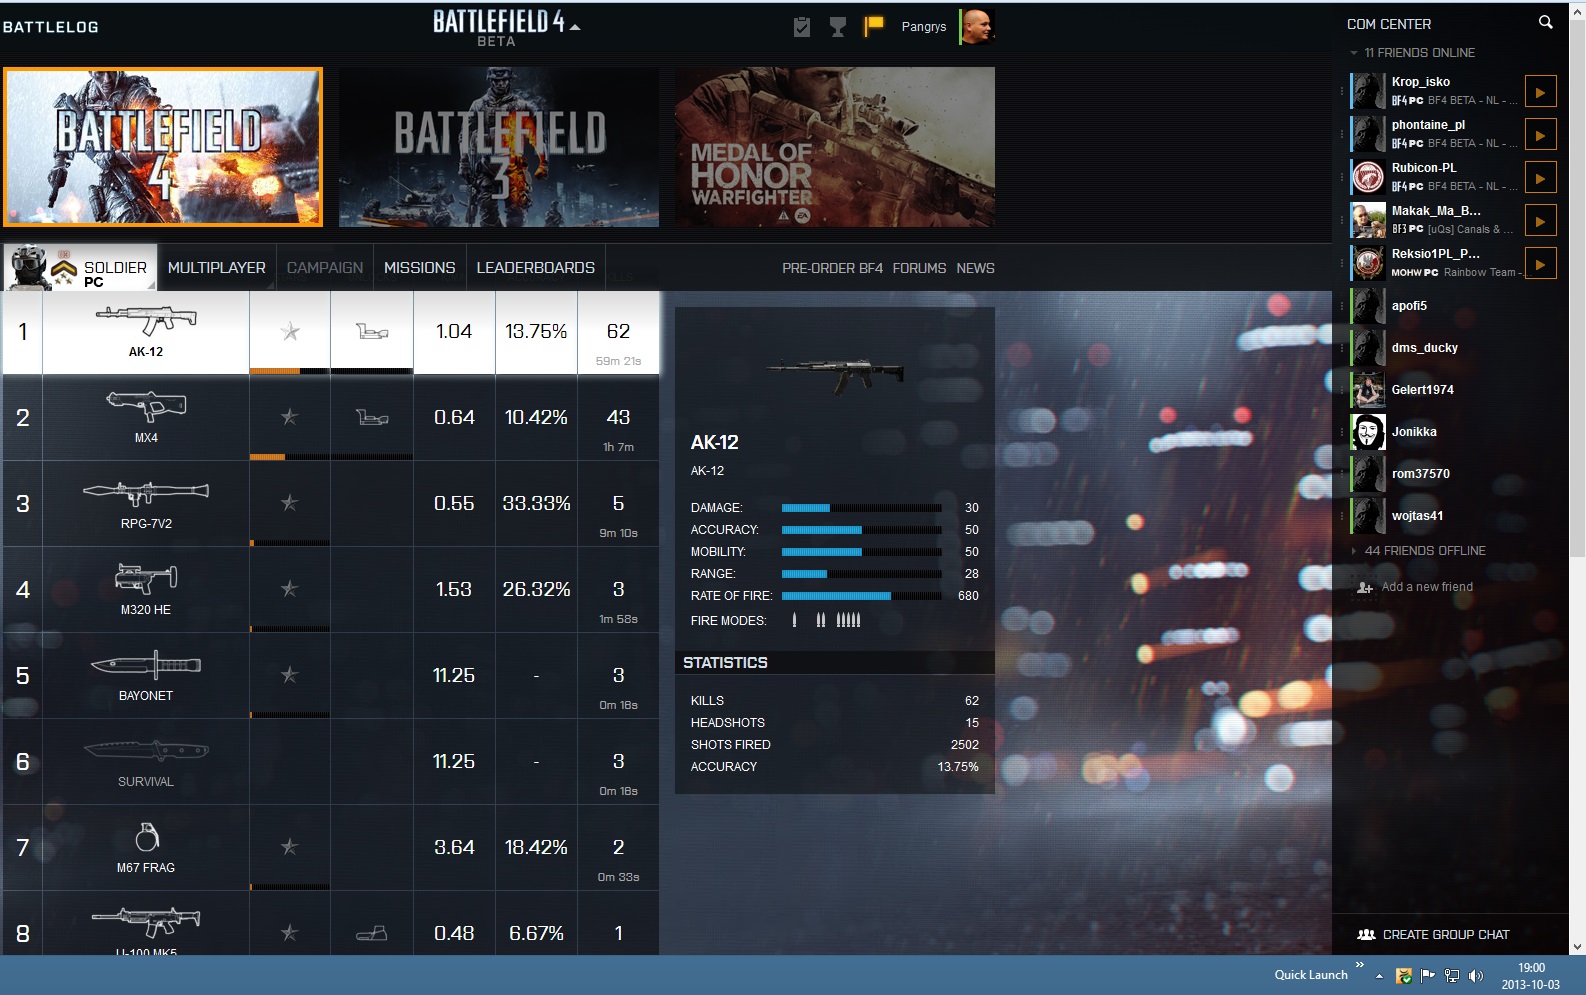Screen dimensions: 1586x995
Task: Open the MISSIONS tab
Action: click(x=420, y=268)
